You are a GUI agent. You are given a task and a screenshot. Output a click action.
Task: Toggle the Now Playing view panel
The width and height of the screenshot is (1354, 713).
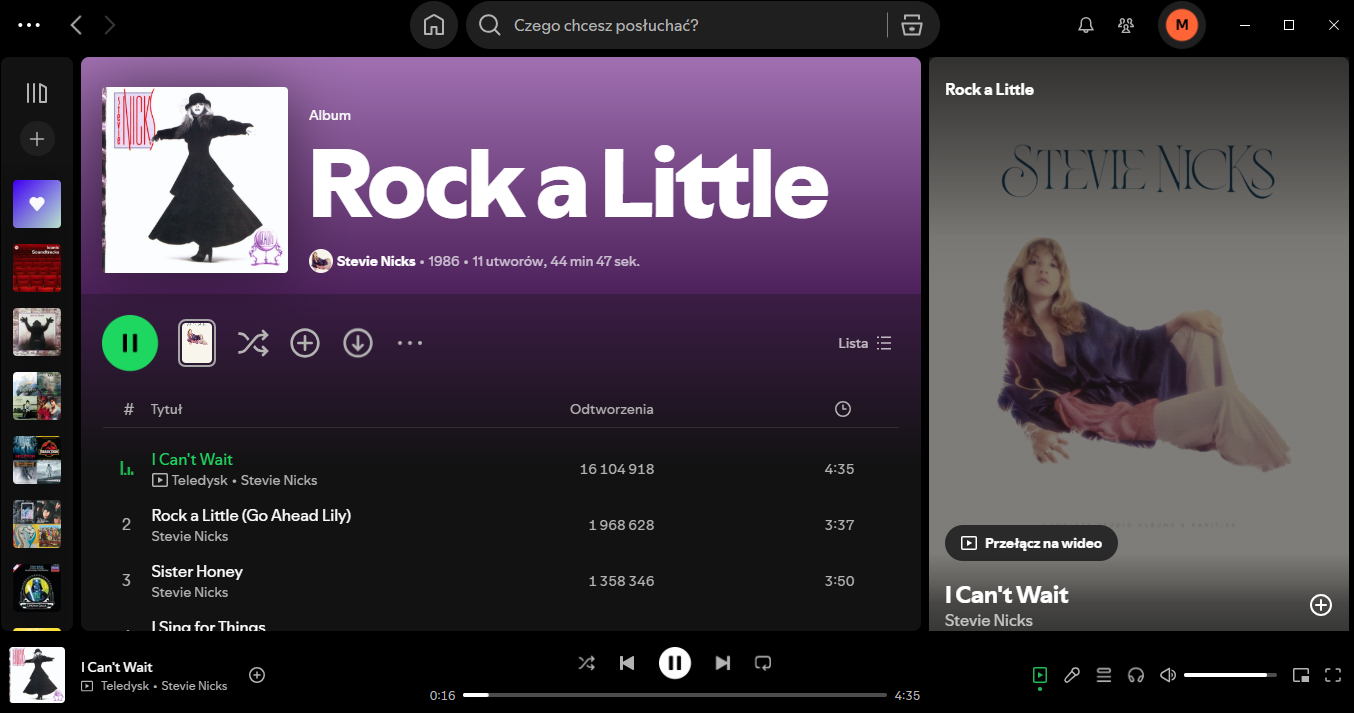click(x=1040, y=675)
